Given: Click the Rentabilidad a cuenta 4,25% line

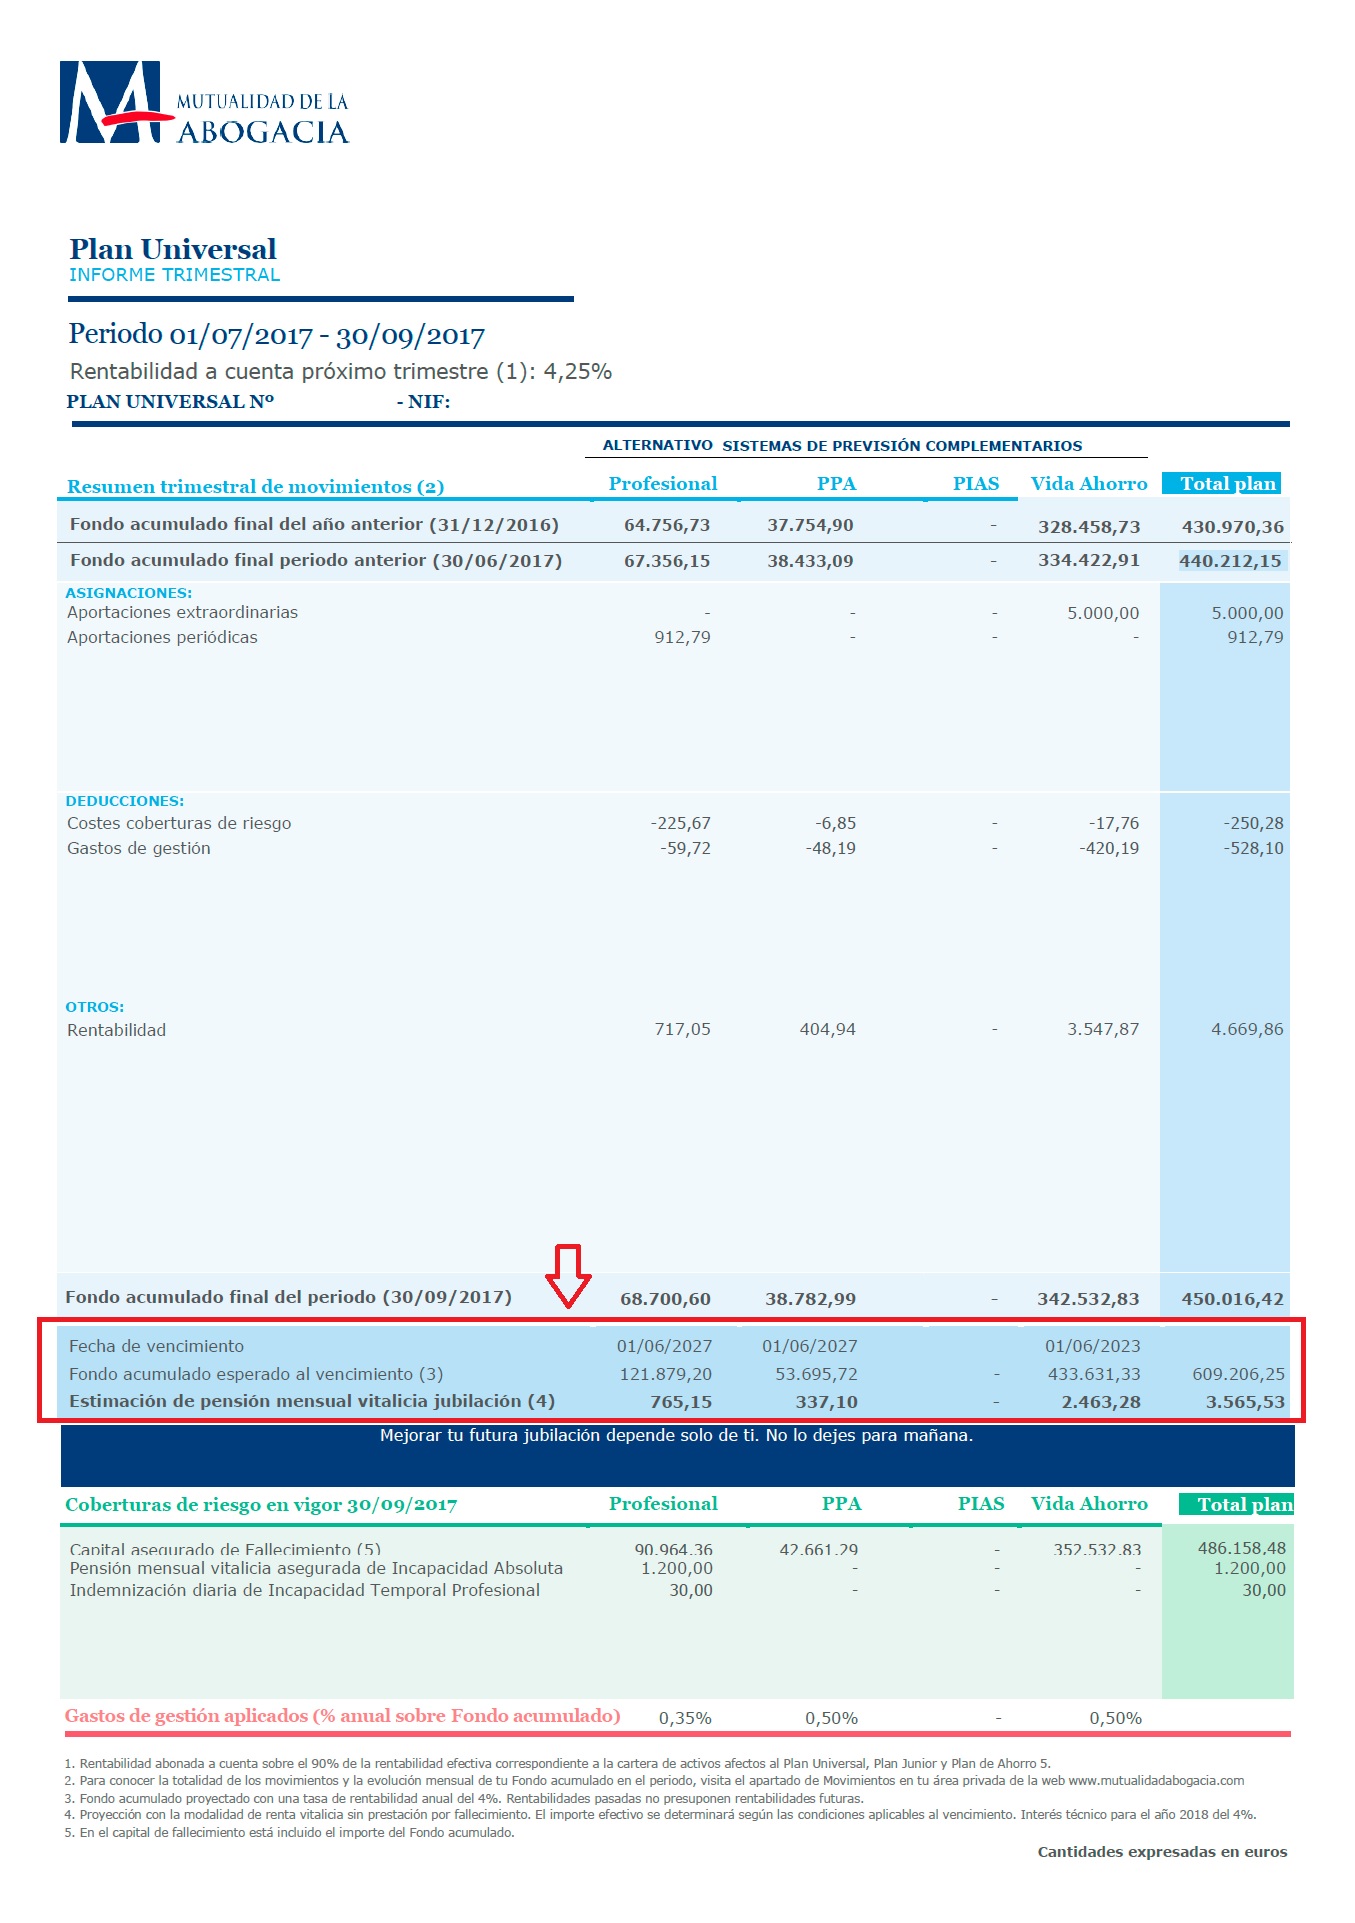Looking at the screenshot, I should [341, 371].
